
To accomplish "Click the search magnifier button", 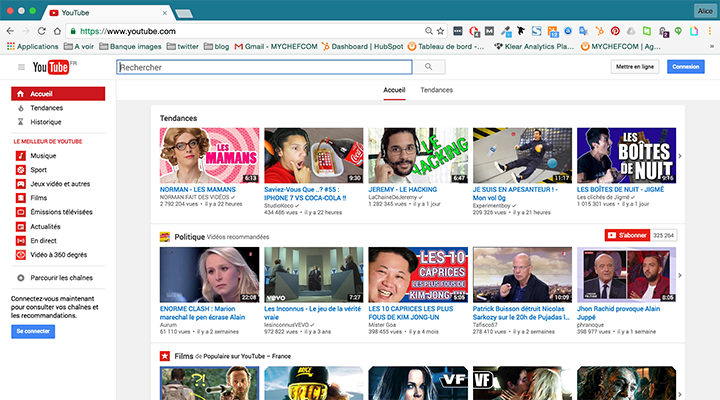I will point(428,67).
